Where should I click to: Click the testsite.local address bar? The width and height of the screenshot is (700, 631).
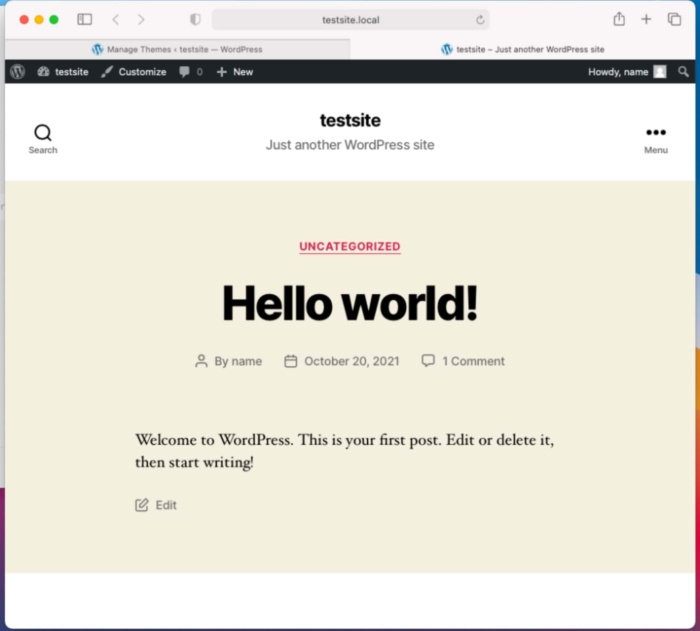coord(350,20)
